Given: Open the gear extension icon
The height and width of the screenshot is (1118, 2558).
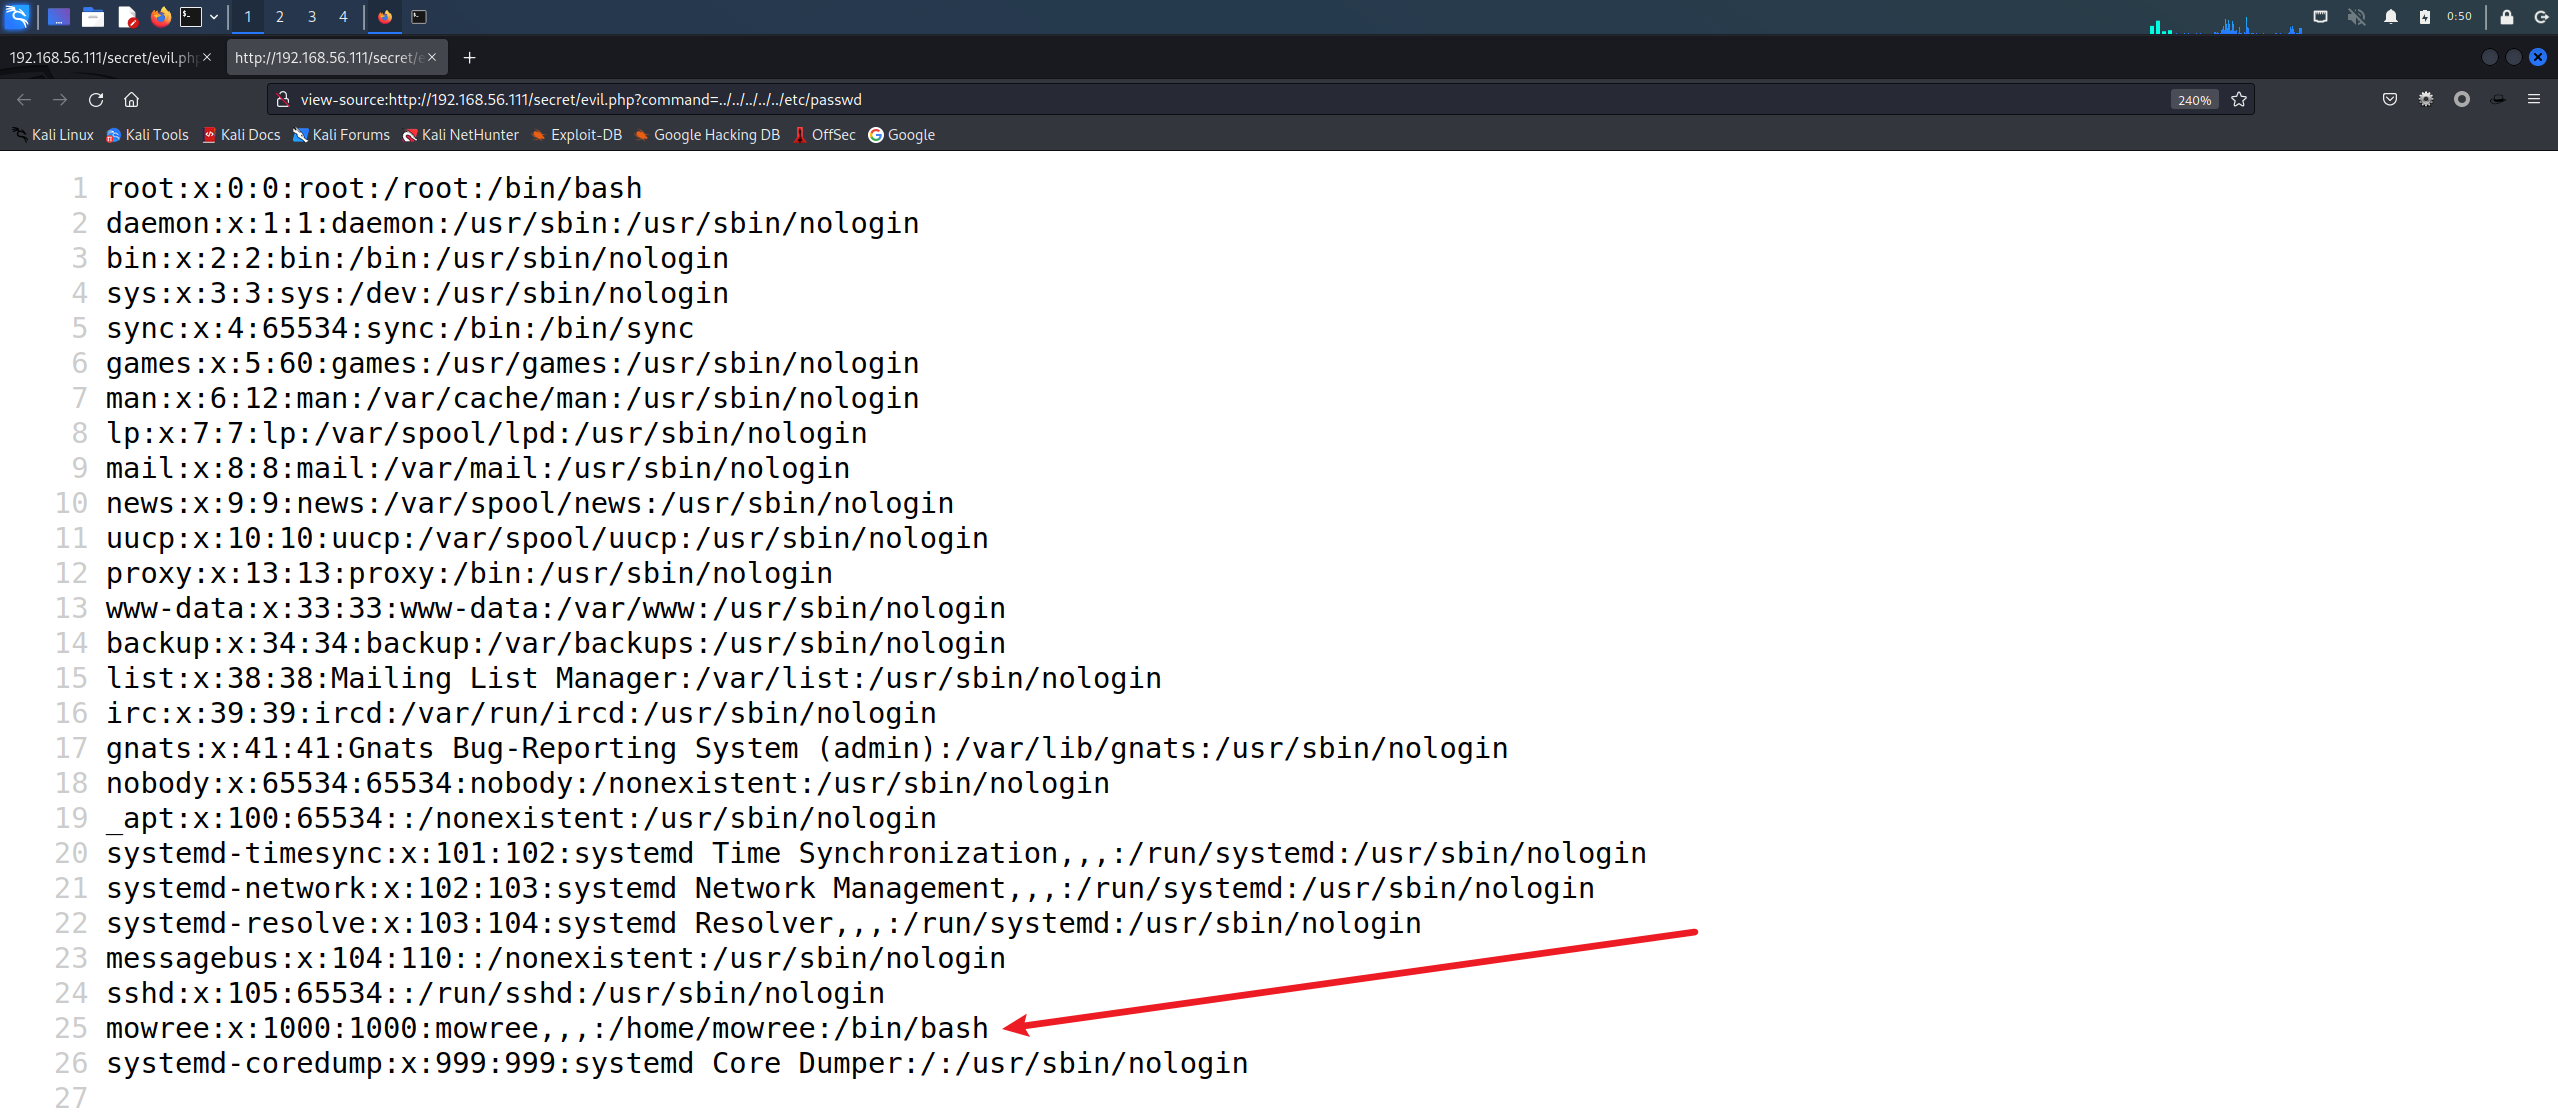Looking at the screenshot, I should tap(2426, 99).
